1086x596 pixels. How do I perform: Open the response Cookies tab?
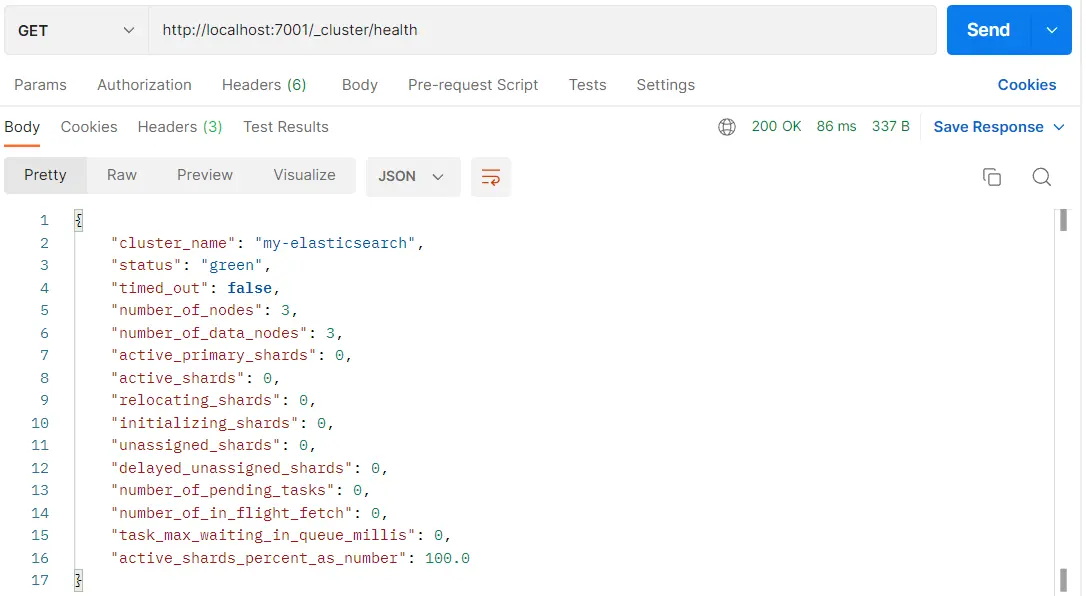coord(89,127)
